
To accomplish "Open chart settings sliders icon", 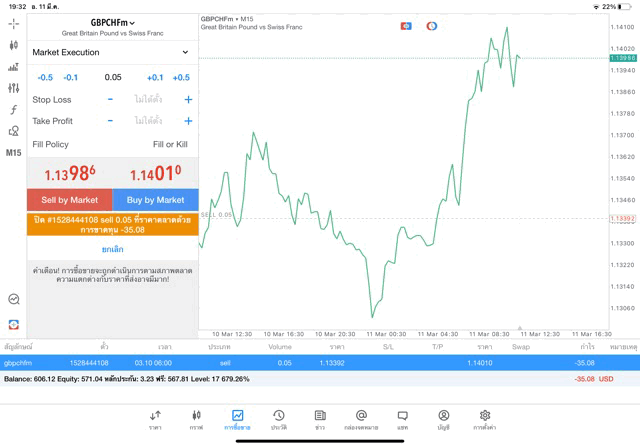I will tap(13, 88).
